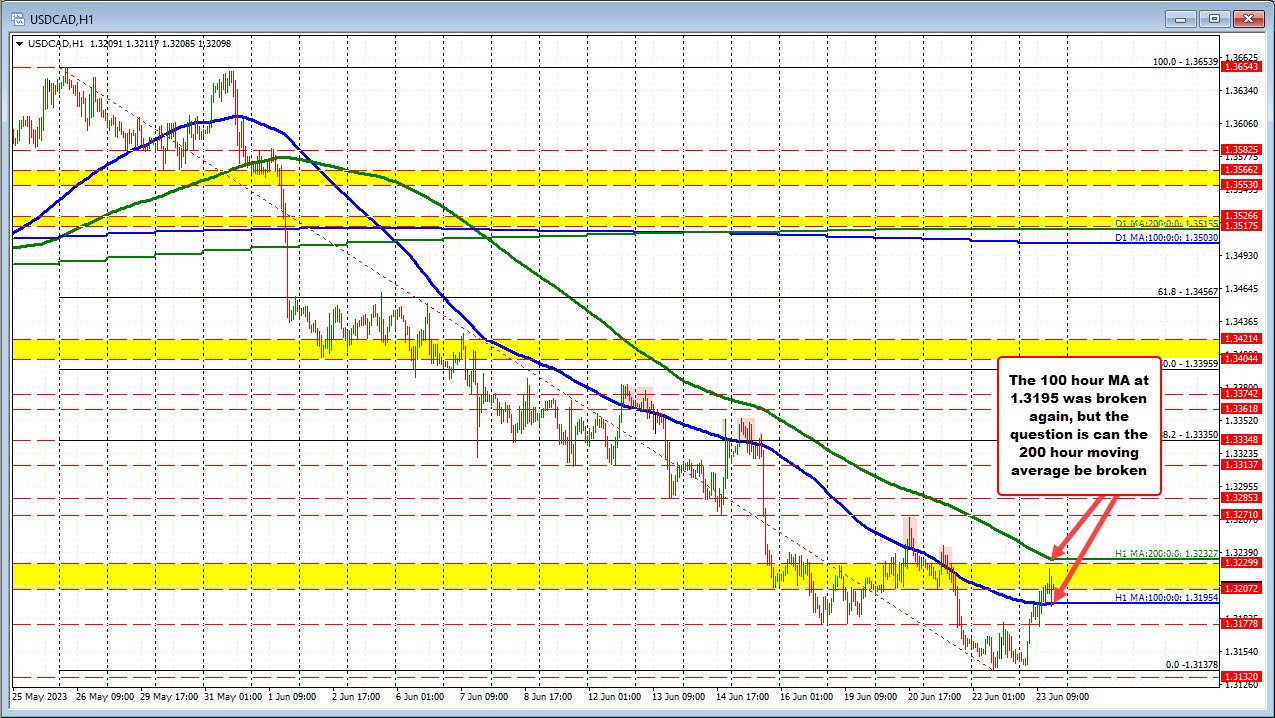Select the red annotation text box
The height and width of the screenshot is (718, 1275).
[x=1078, y=426]
